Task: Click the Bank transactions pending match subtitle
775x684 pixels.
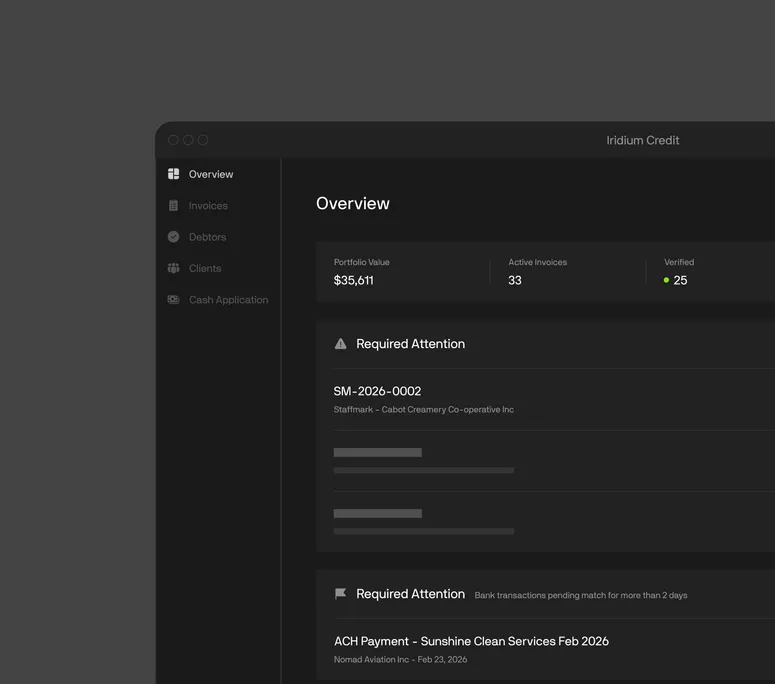Action: 581,595
